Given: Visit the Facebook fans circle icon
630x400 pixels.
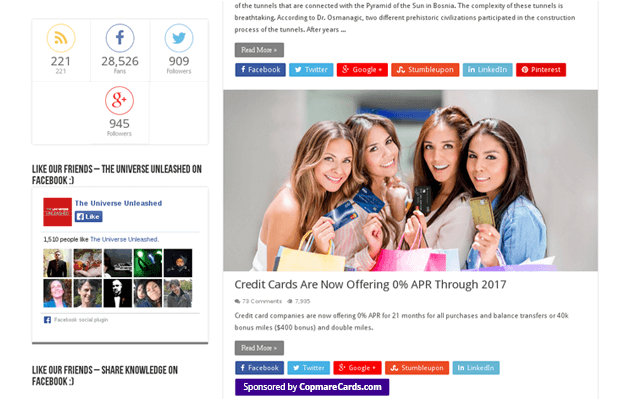Looking at the screenshot, I should (x=120, y=38).
